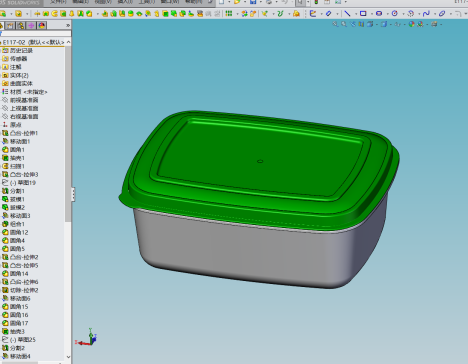Open the View Settings monitor icon

tap(434, 24)
